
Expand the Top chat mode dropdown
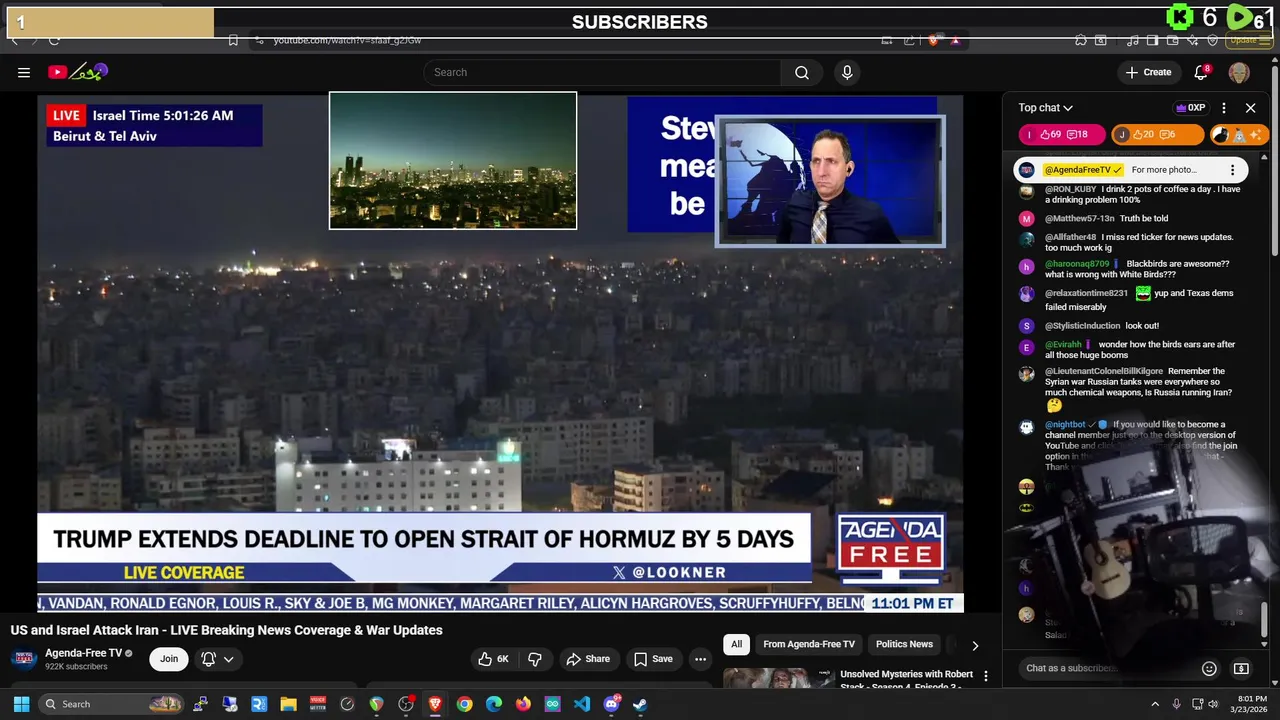coord(1045,108)
